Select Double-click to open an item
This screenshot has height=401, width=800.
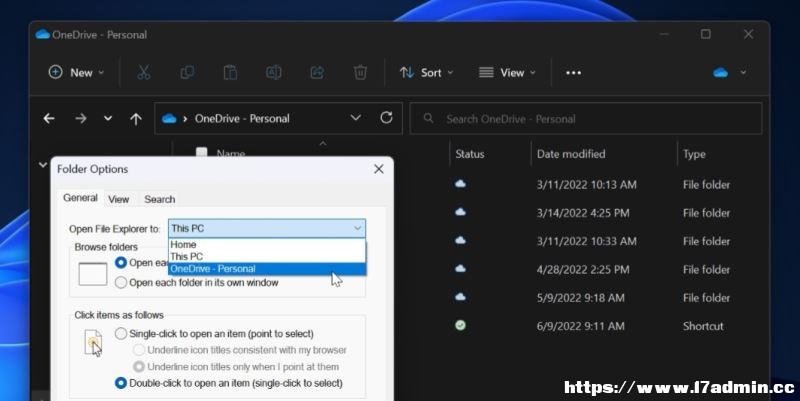click(121, 383)
